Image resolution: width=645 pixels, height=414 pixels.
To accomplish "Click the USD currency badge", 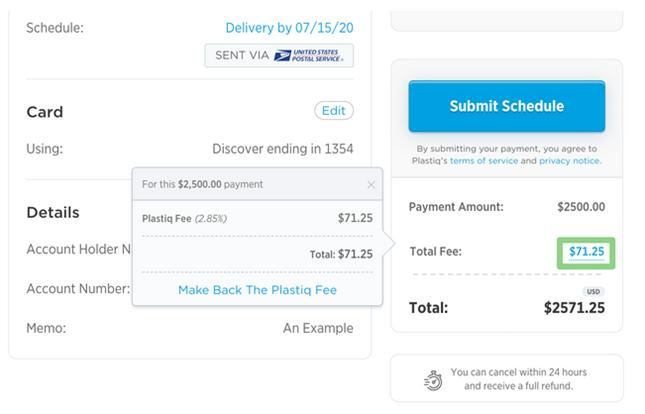I will (x=594, y=292).
